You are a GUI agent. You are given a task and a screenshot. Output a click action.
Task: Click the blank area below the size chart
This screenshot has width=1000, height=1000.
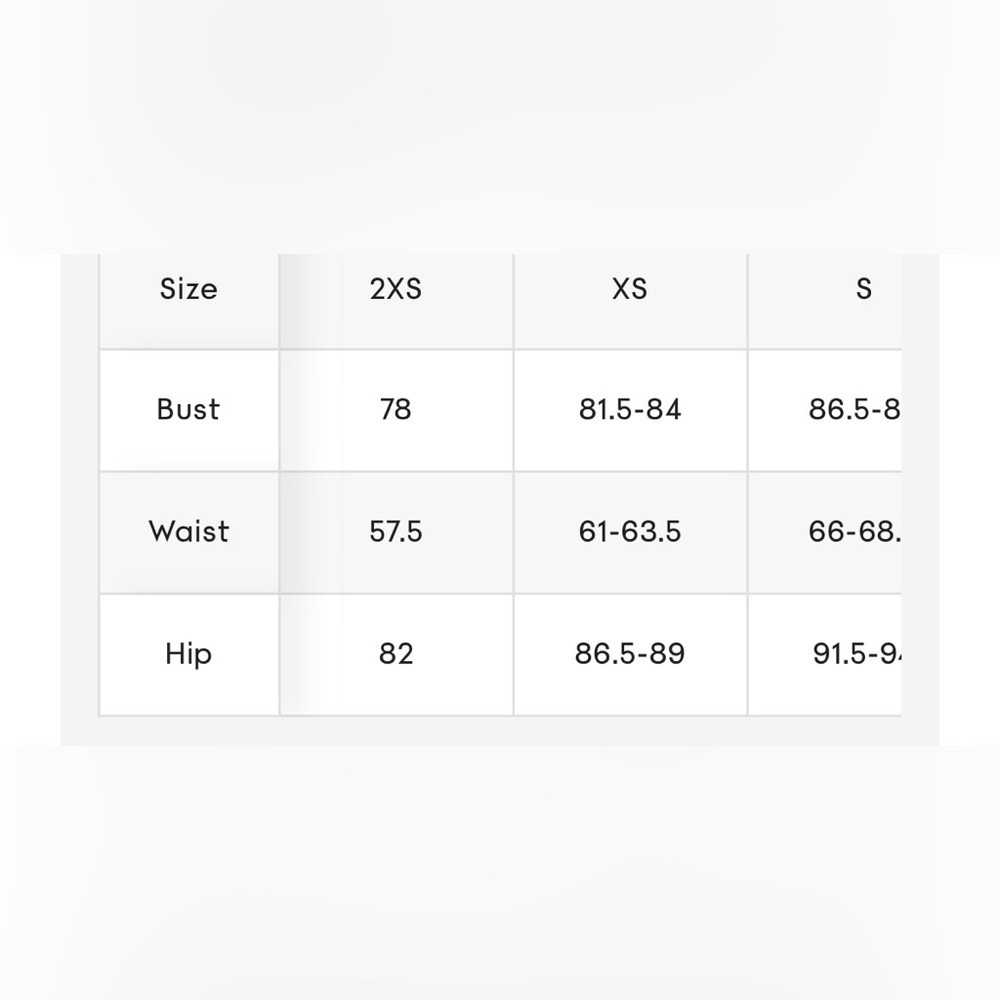[x=500, y=870]
